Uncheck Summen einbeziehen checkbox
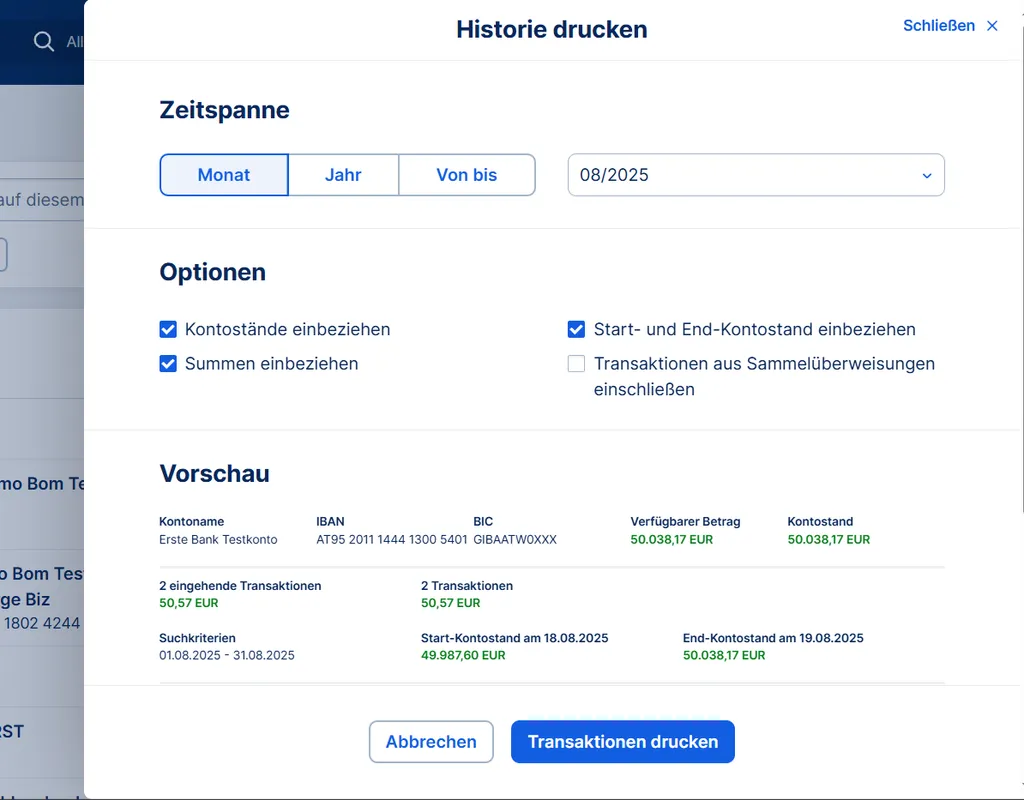This screenshot has height=800, width=1024. pyautogui.click(x=168, y=364)
